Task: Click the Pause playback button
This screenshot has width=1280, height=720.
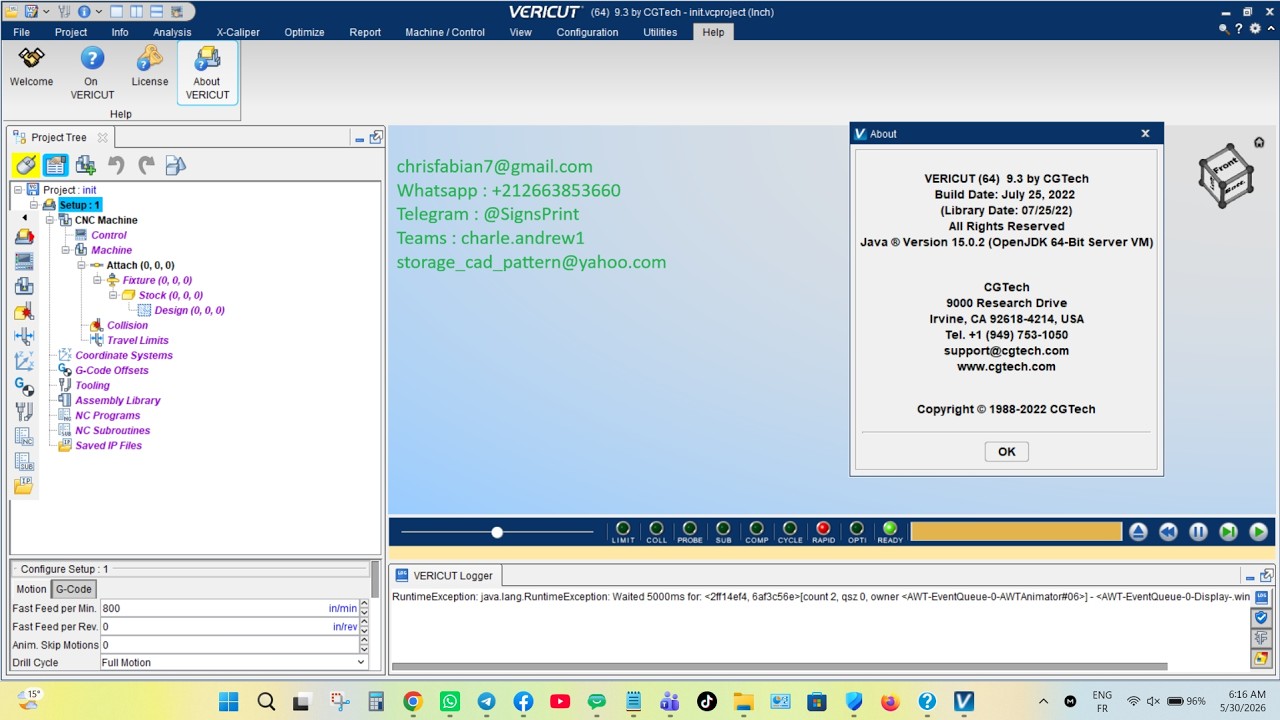Action: 1198,532
